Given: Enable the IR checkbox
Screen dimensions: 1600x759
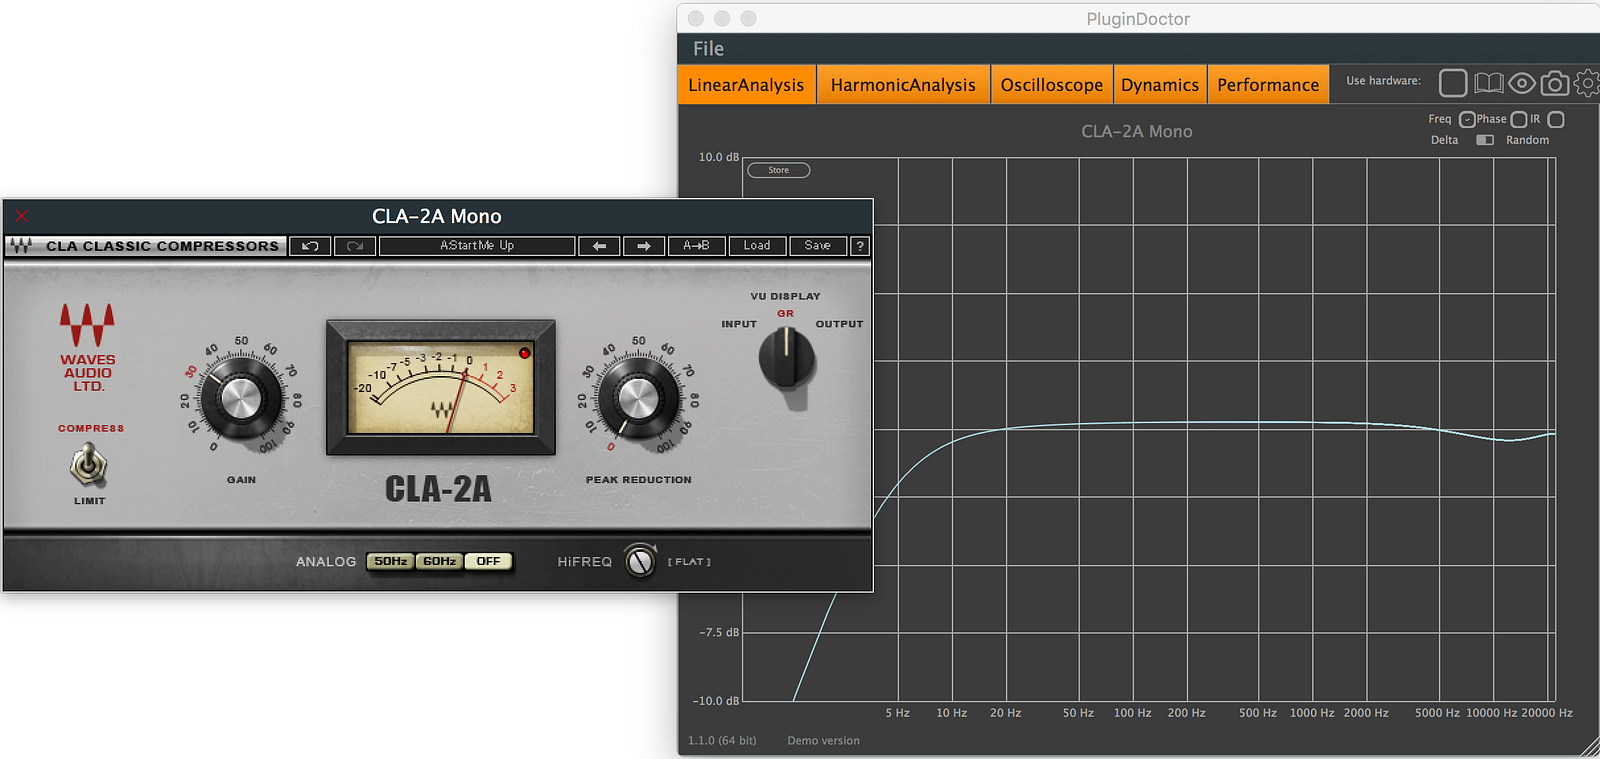Looking at the screenshot, I should click(x=1556, y=119).
